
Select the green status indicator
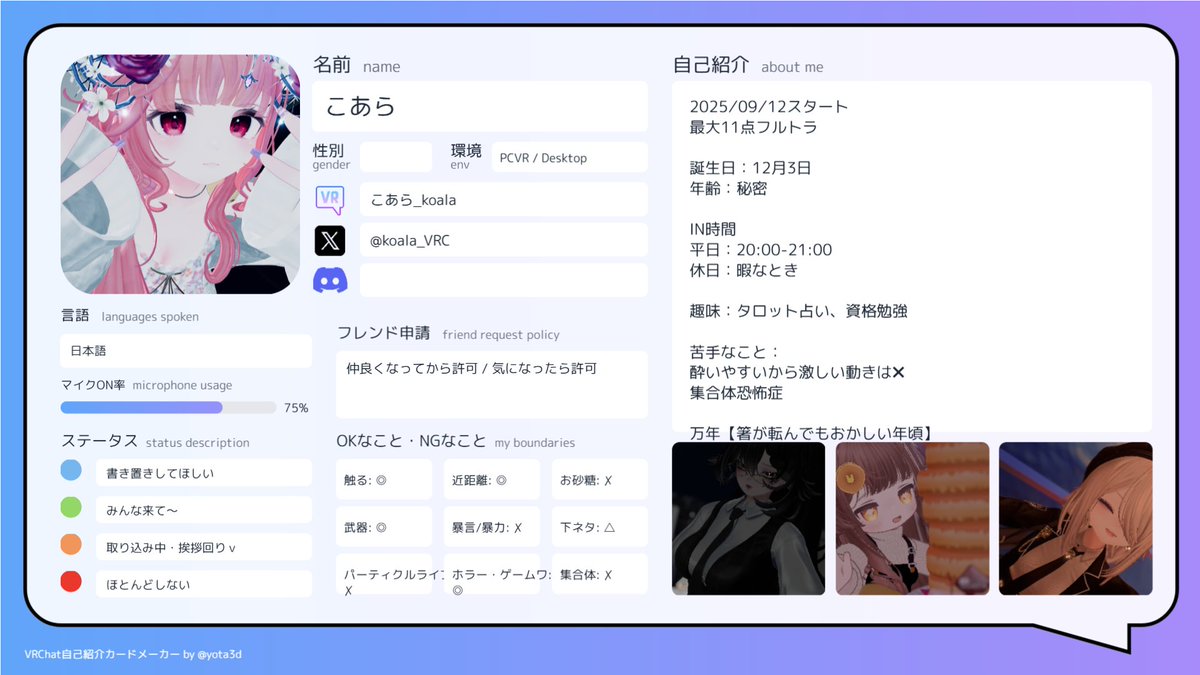[70, 507]
